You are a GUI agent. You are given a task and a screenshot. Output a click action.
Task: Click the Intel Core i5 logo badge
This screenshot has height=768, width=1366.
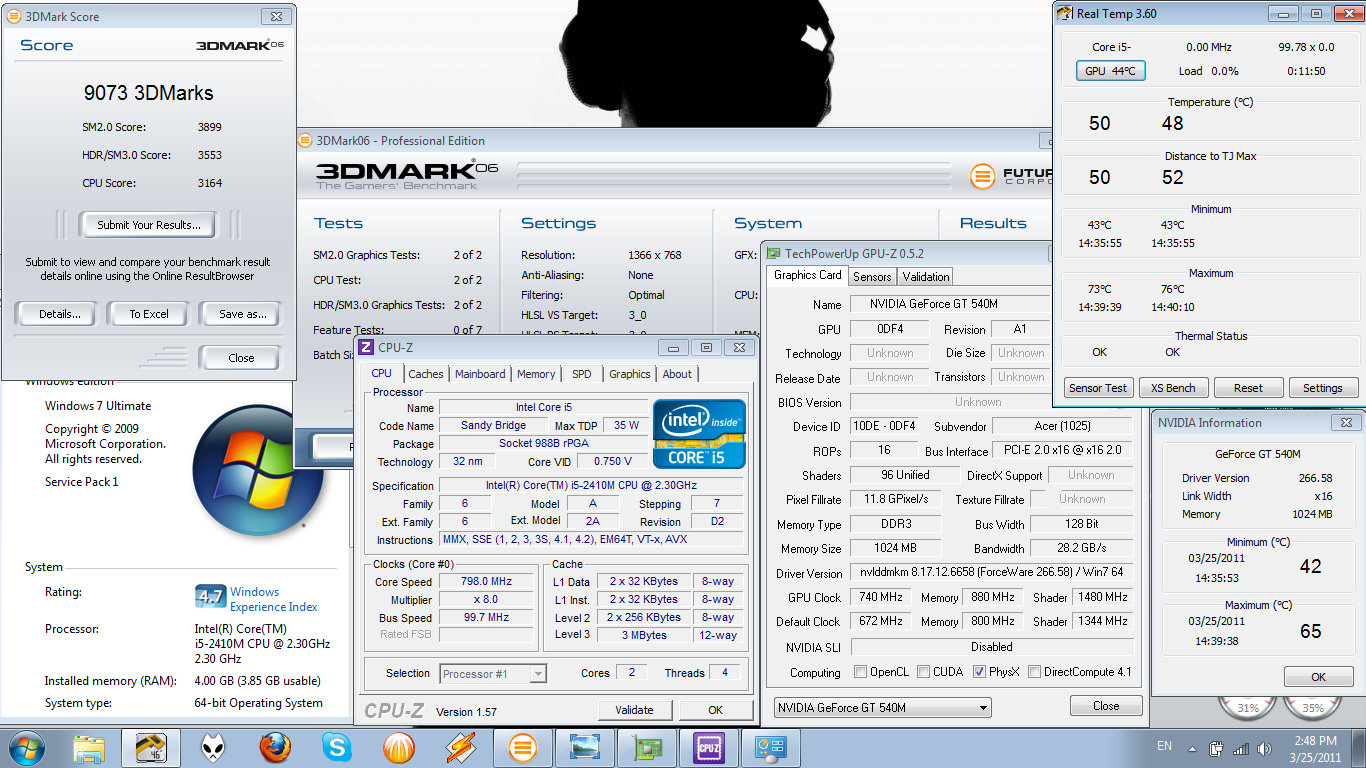[x=700, y=434]
